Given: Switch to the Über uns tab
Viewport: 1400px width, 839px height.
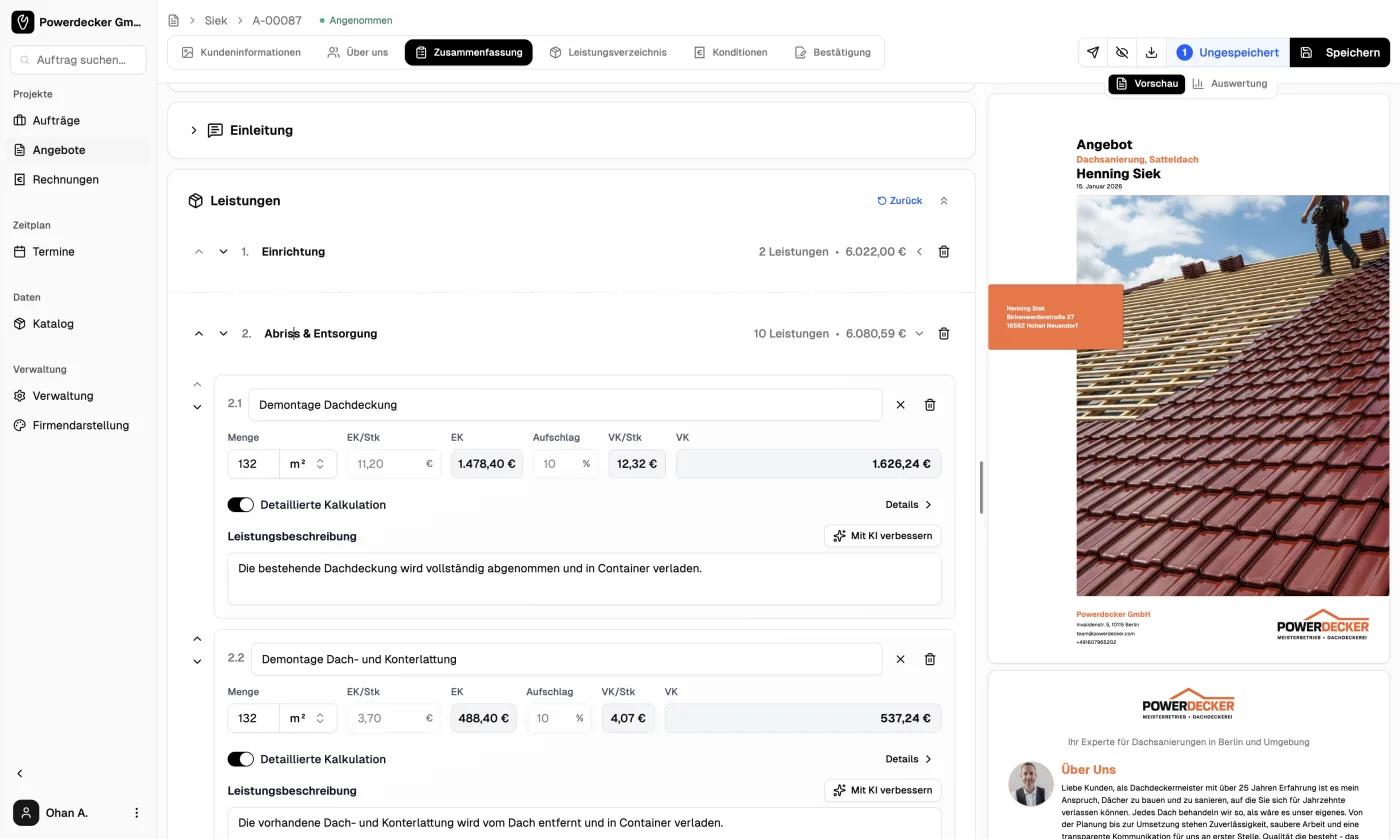Looking at the screenshot, I should pyautogui.click(x=358, y=52).
